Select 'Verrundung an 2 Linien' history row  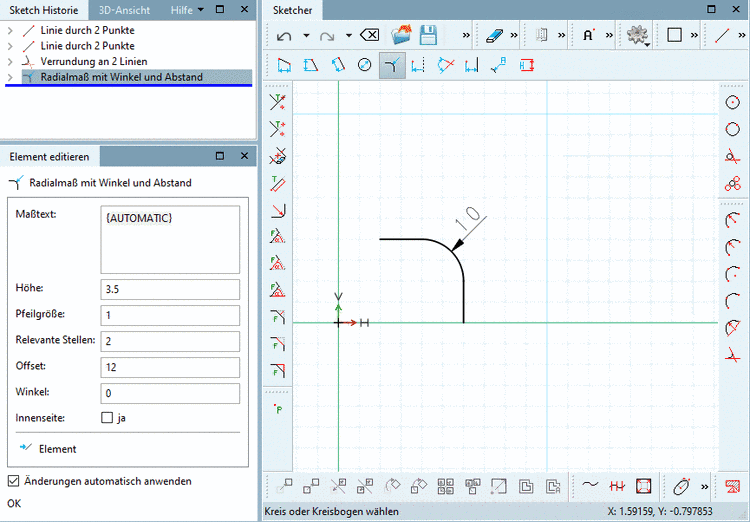point(94,61)
